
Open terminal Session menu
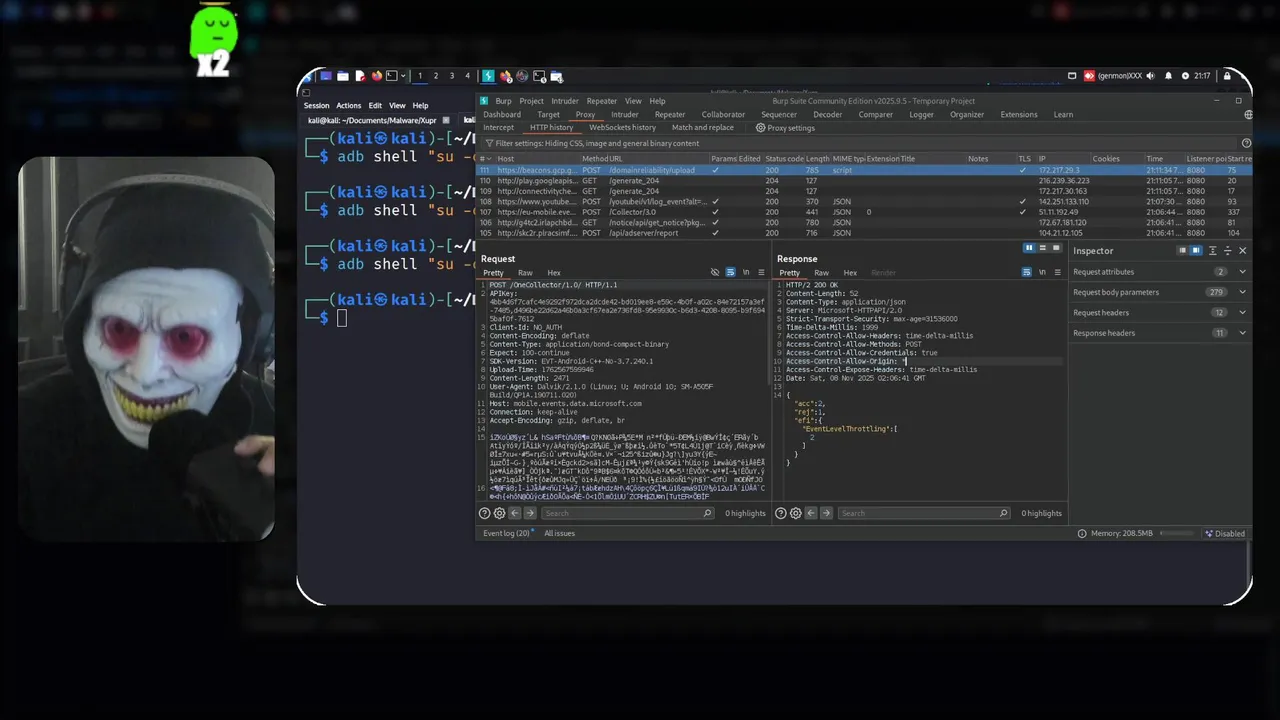click(316, 105)
